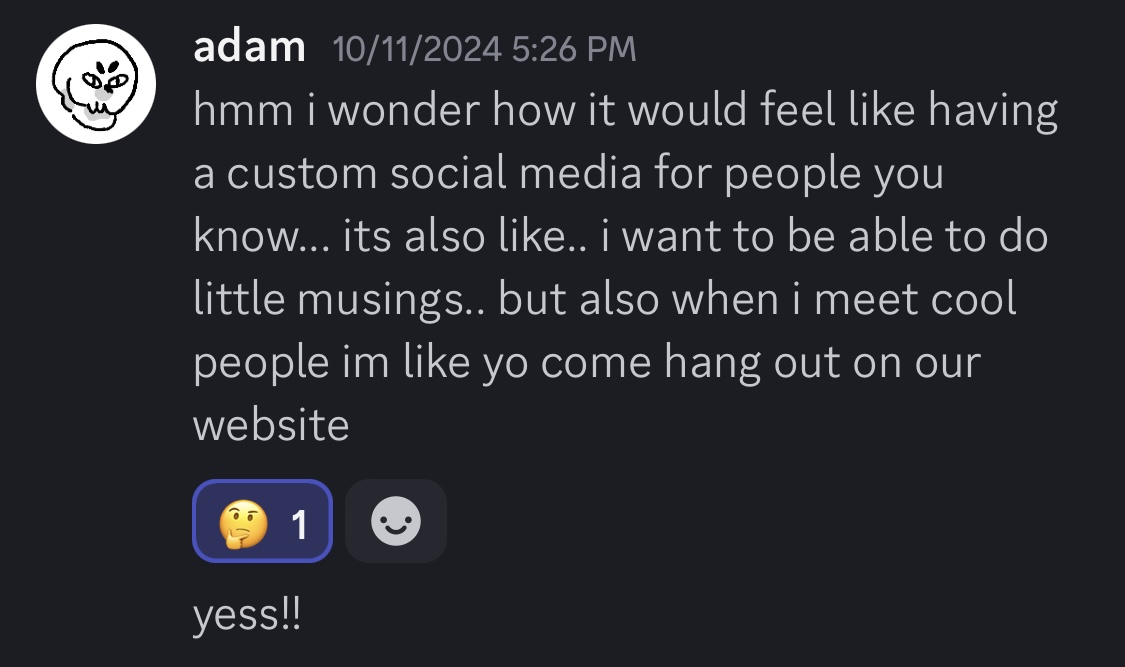The height and width of the screenshot is (667, 1125).
Task: Toggle the thinking face reaction
Action: point(262,521)
